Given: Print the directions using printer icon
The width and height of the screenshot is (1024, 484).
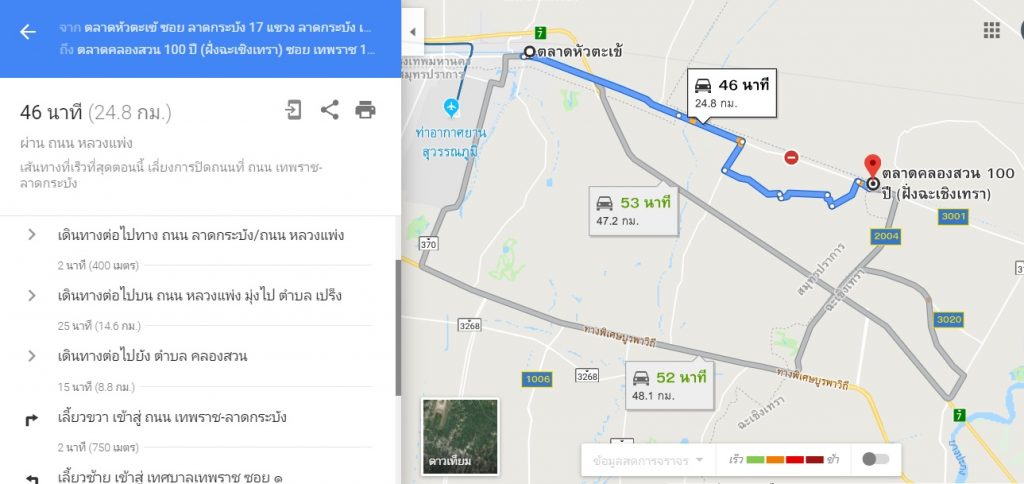Looking at the screenshot, I should pos(365,110).
